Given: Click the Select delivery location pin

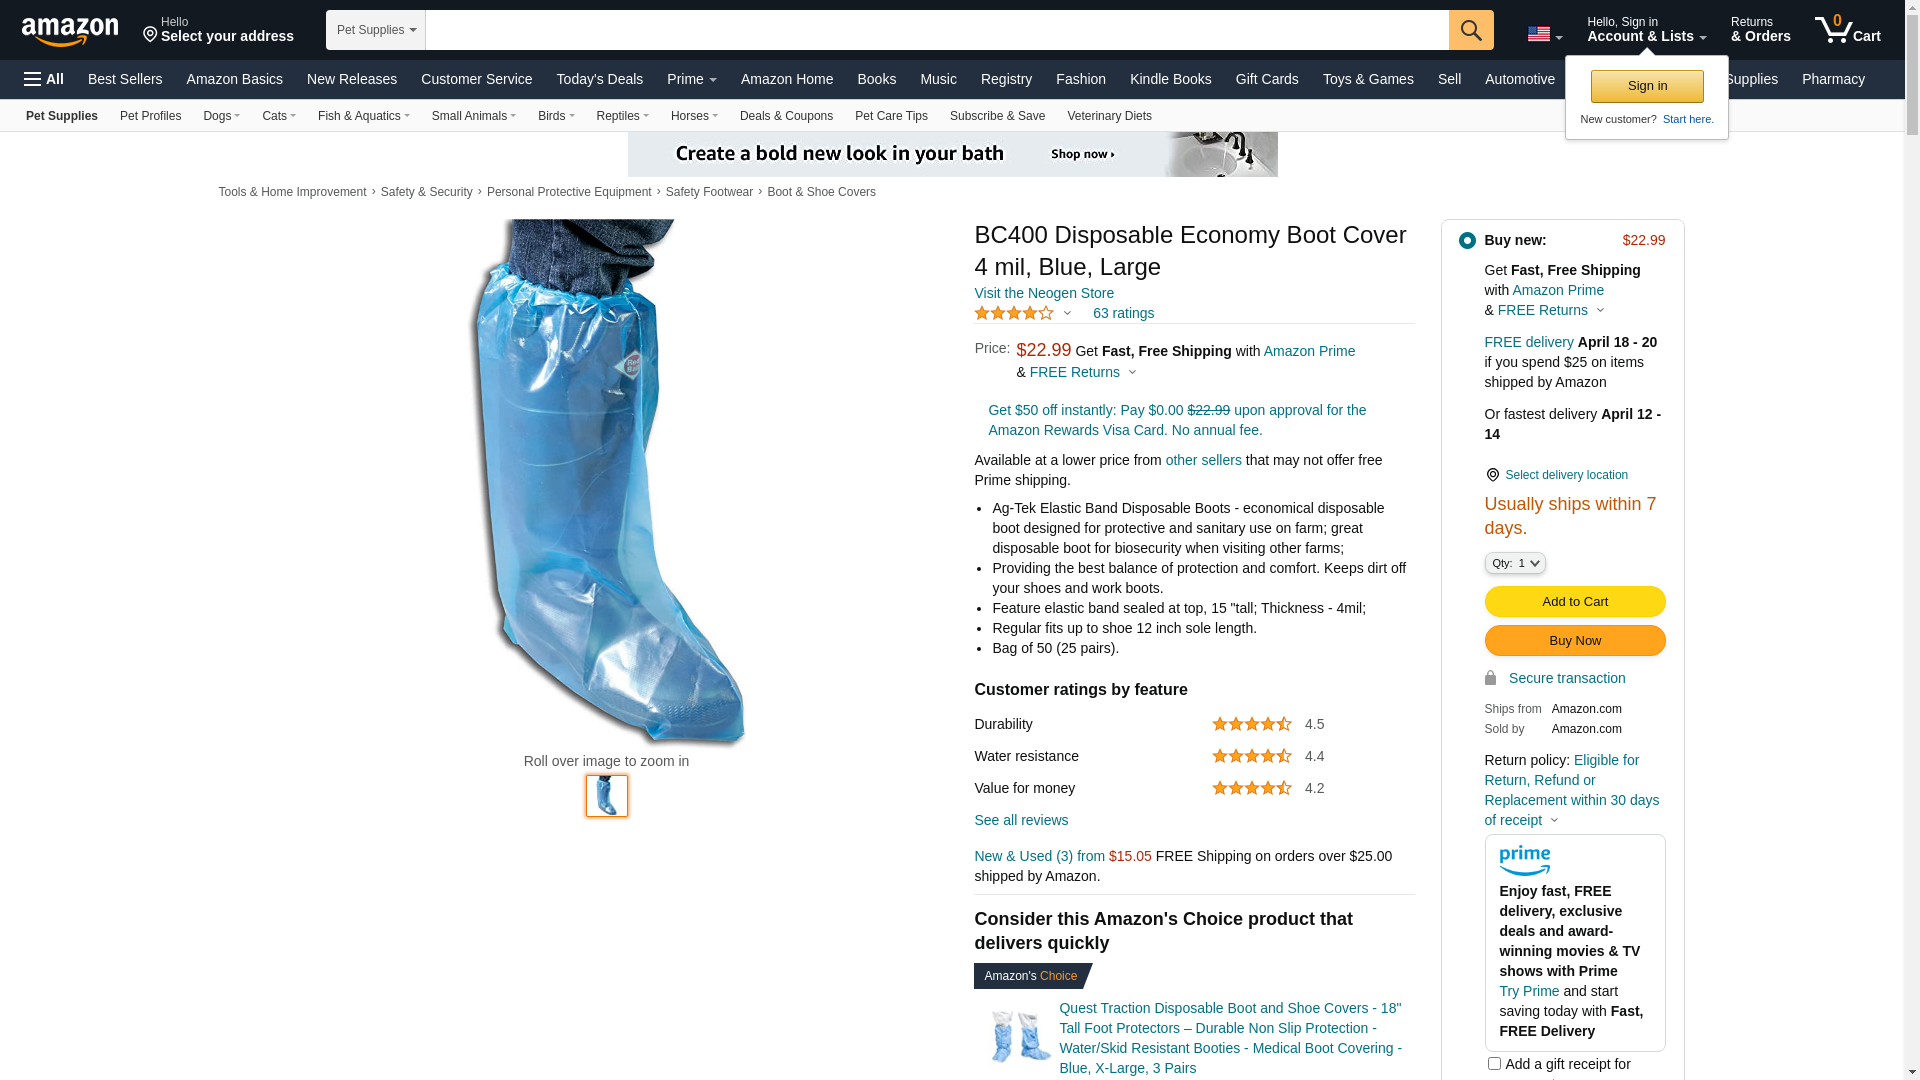Looking at the screenshot, I should (x=1492, y=475).
